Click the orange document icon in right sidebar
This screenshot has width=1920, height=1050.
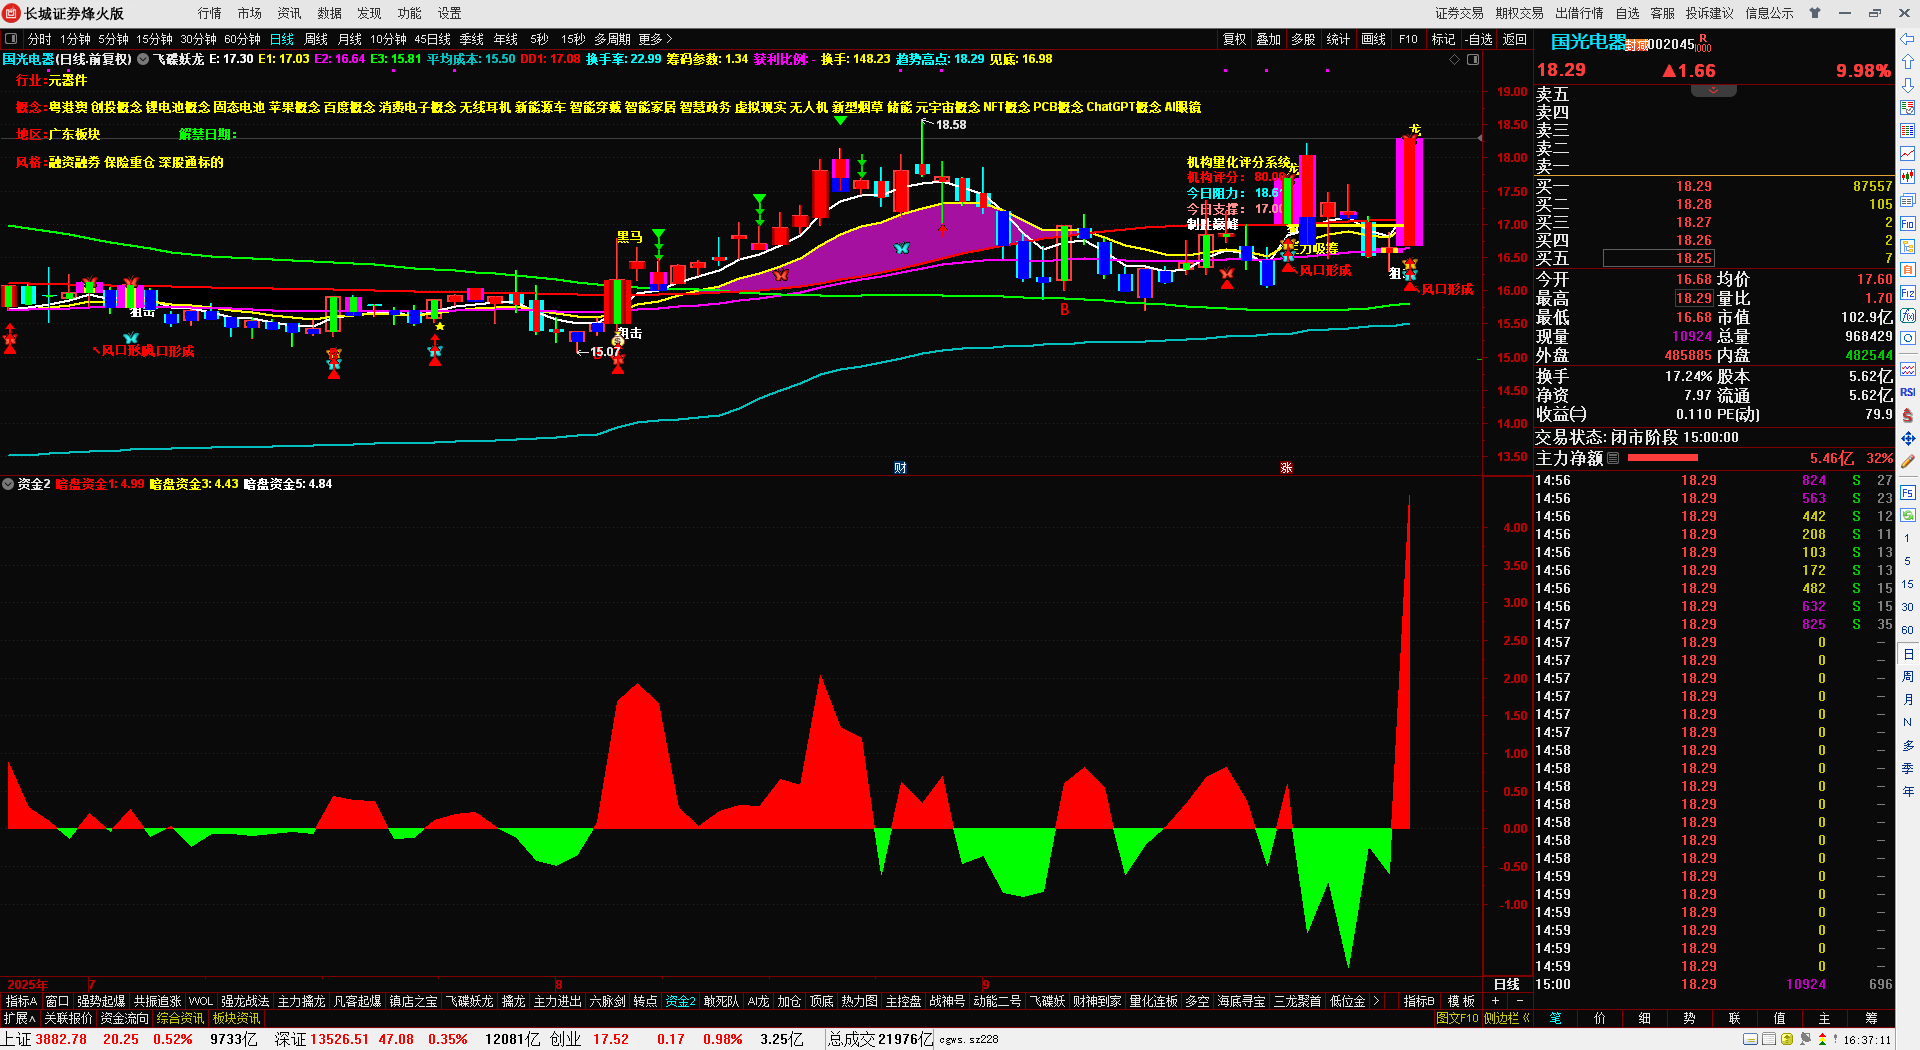pos(1908,270)
